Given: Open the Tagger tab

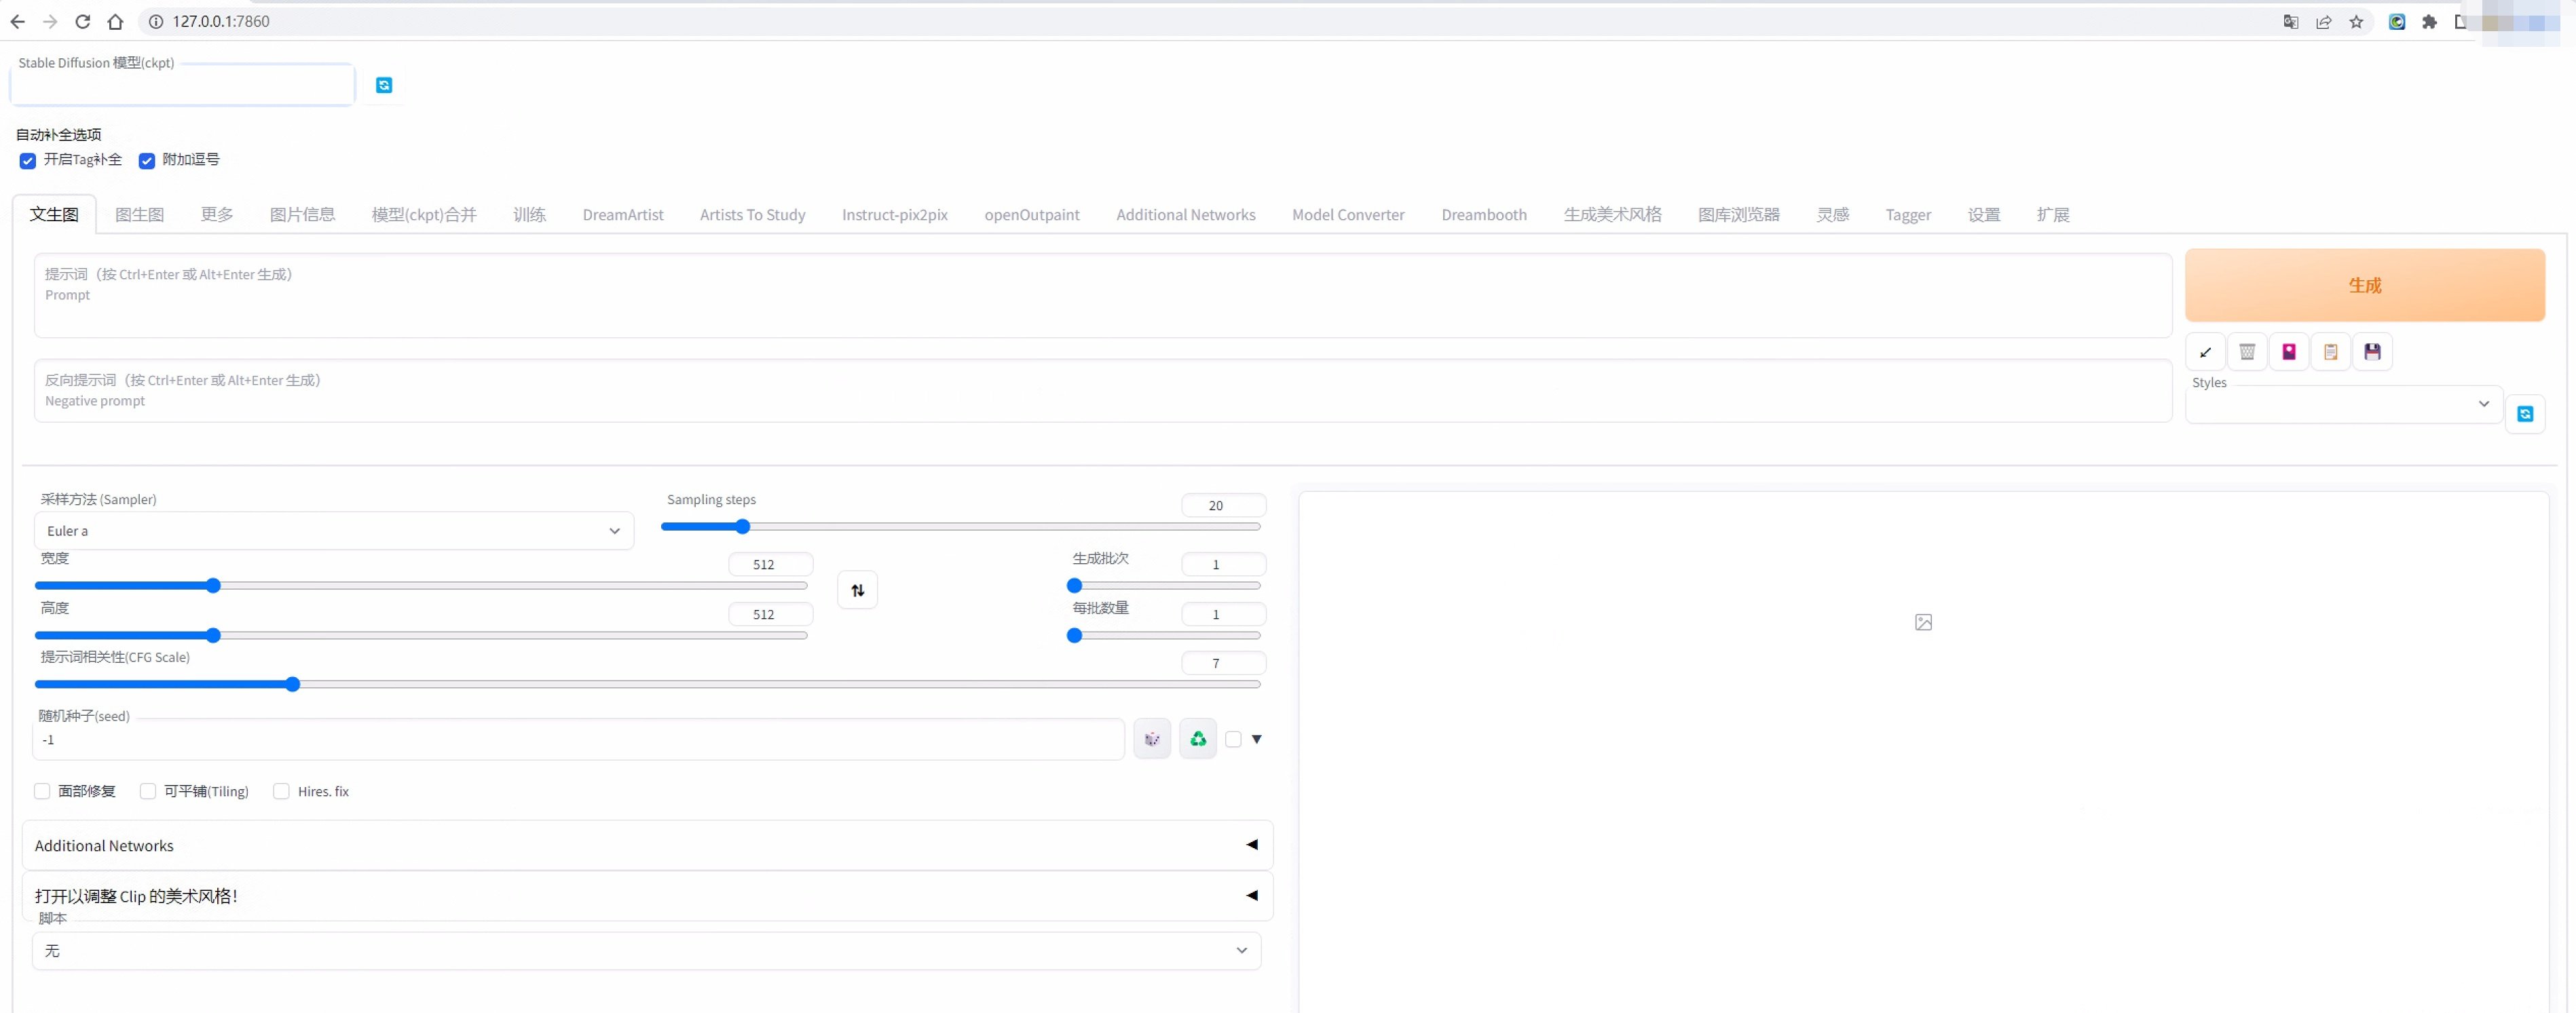Looking at the screenshot, I should coord(1908,215).
